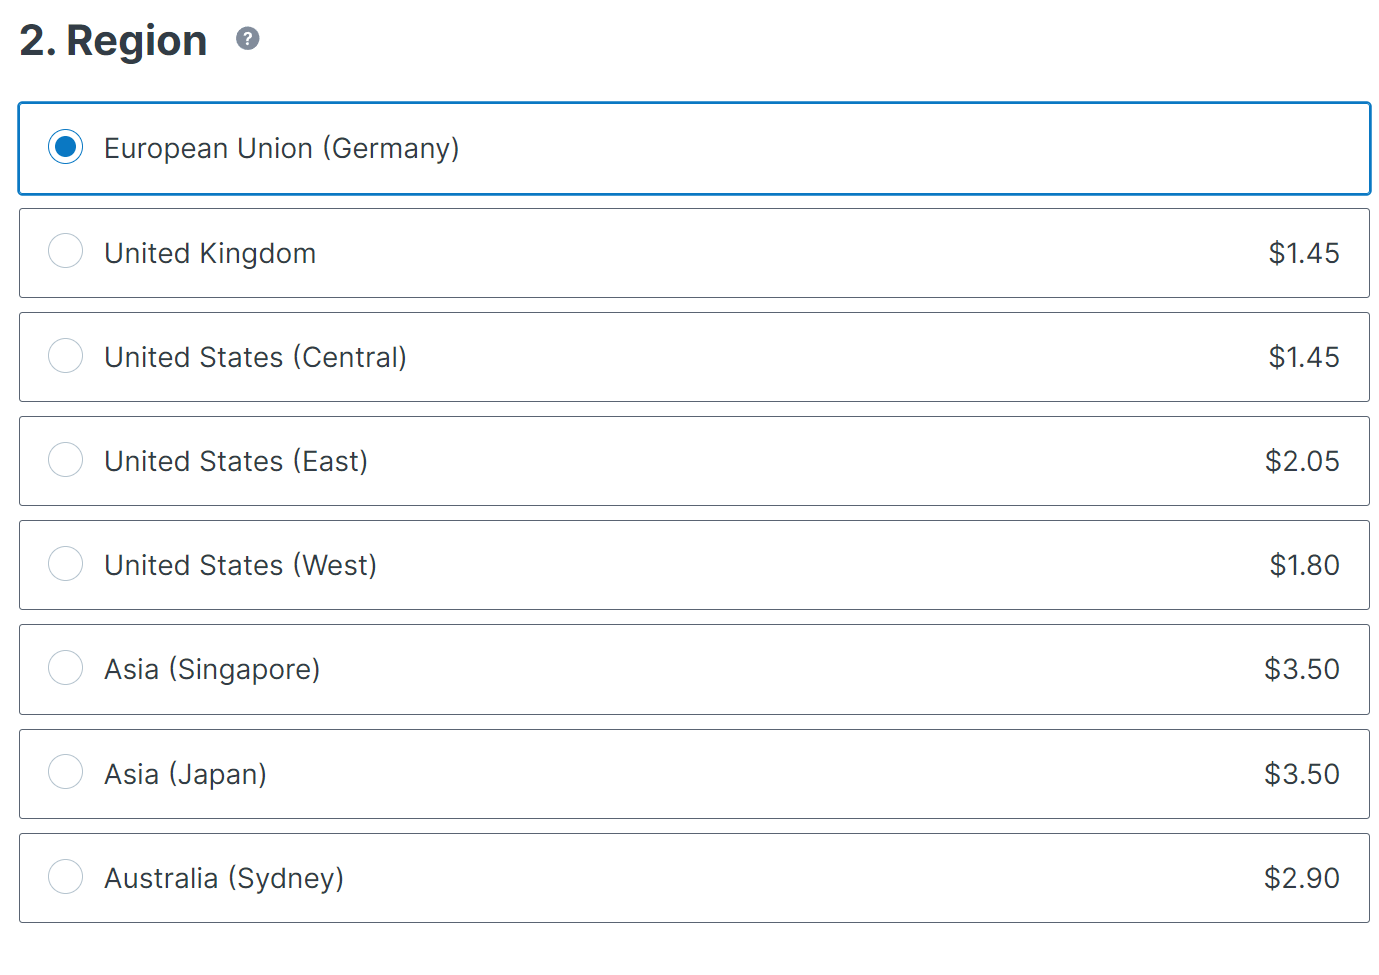Pick the United States (Central) radio button
The width and height of the screenshot is (1379, 975).
(x=66, y=355)
